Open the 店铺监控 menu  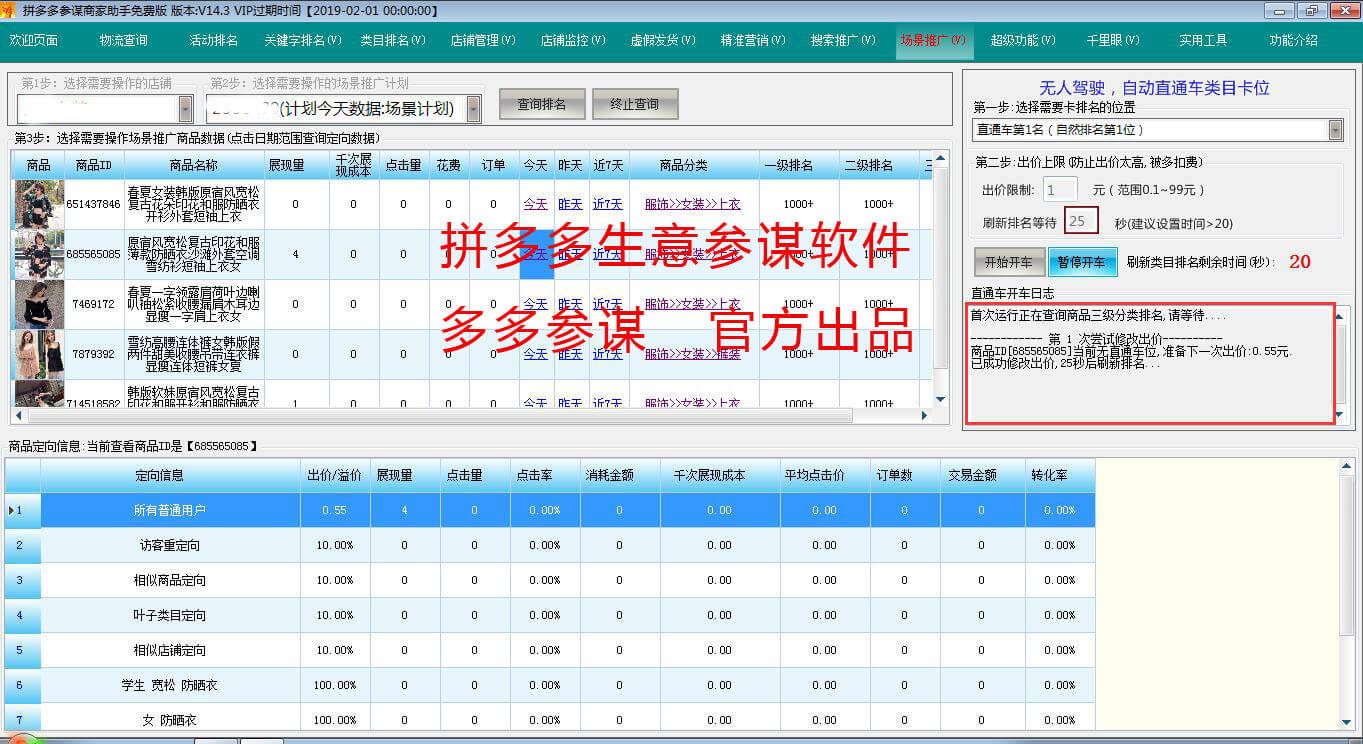click(573, 41)
